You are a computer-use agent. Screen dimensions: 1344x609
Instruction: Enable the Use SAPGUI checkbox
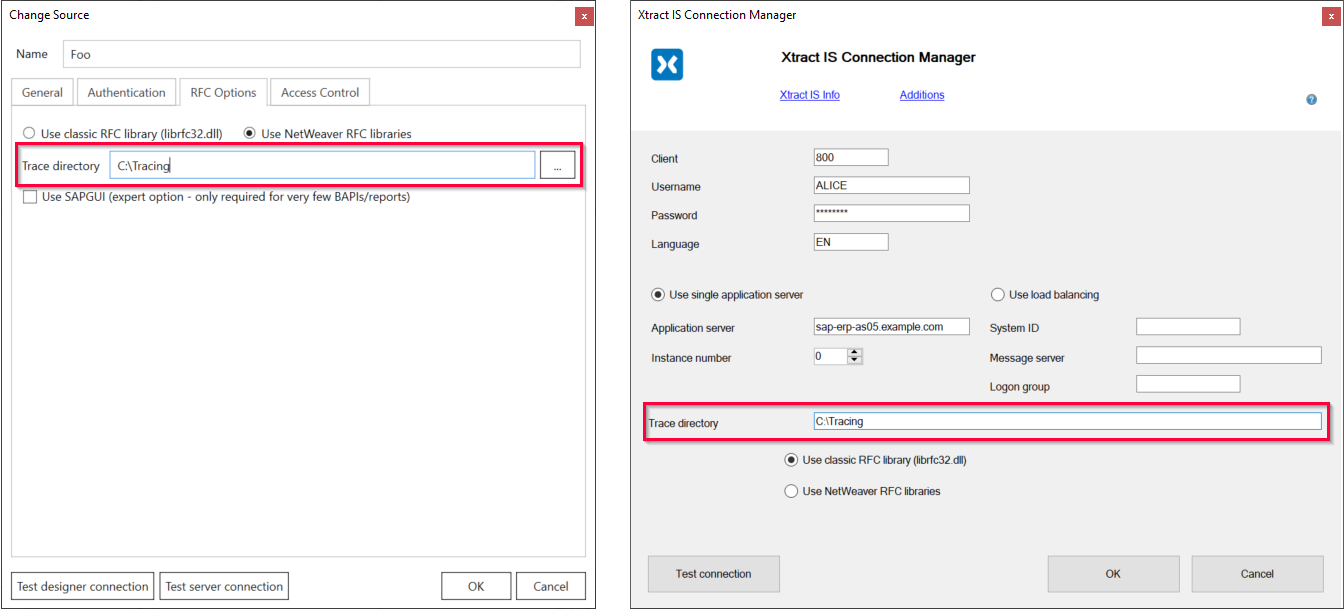pyautogui.click(x=30, y=197)
